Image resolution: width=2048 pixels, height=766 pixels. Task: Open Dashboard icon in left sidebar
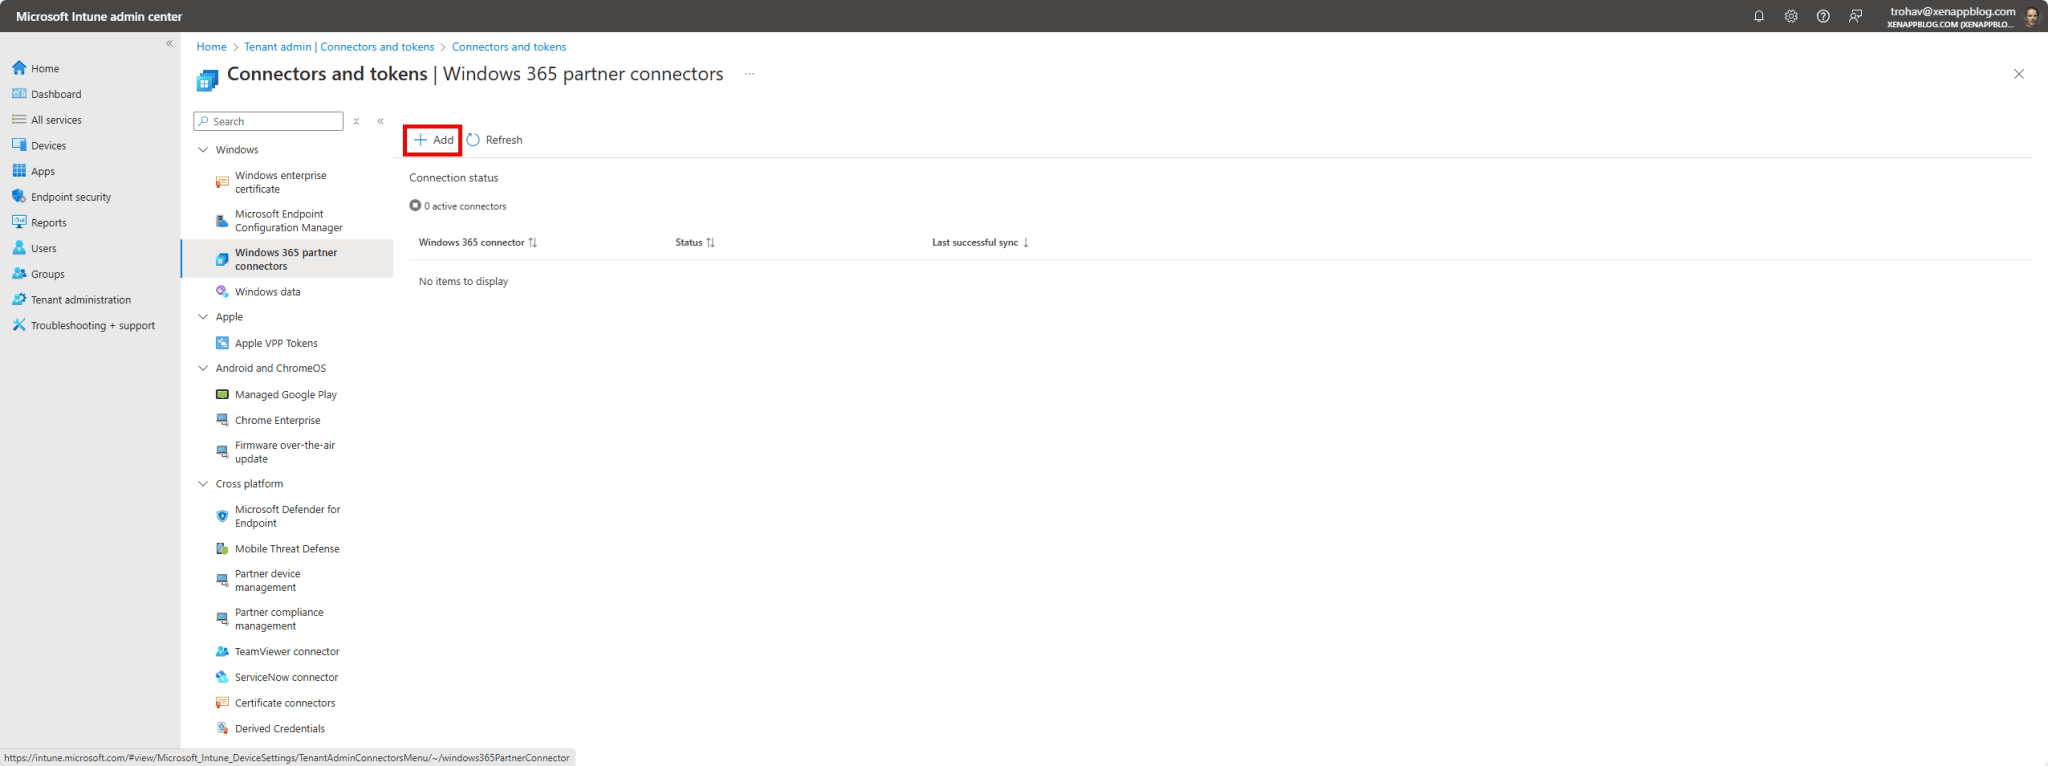point(19,94)
